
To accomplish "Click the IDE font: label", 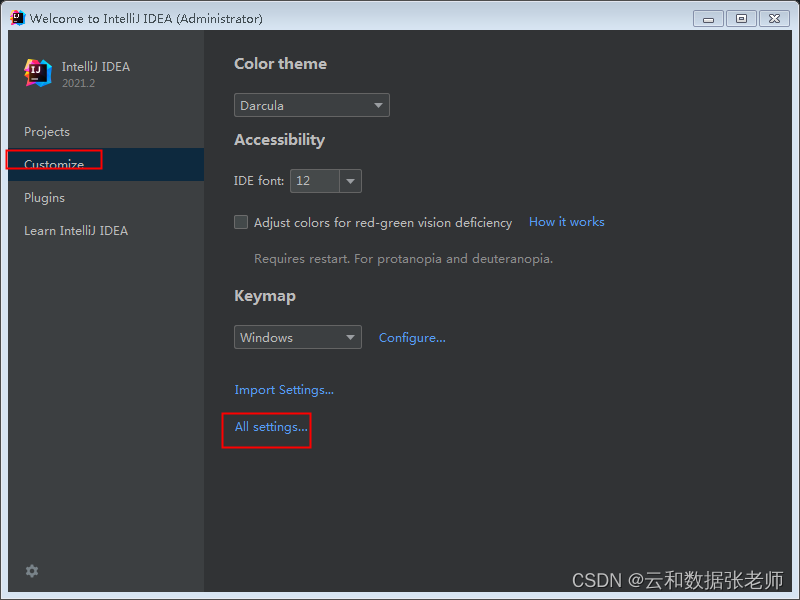I will (259, 181).
